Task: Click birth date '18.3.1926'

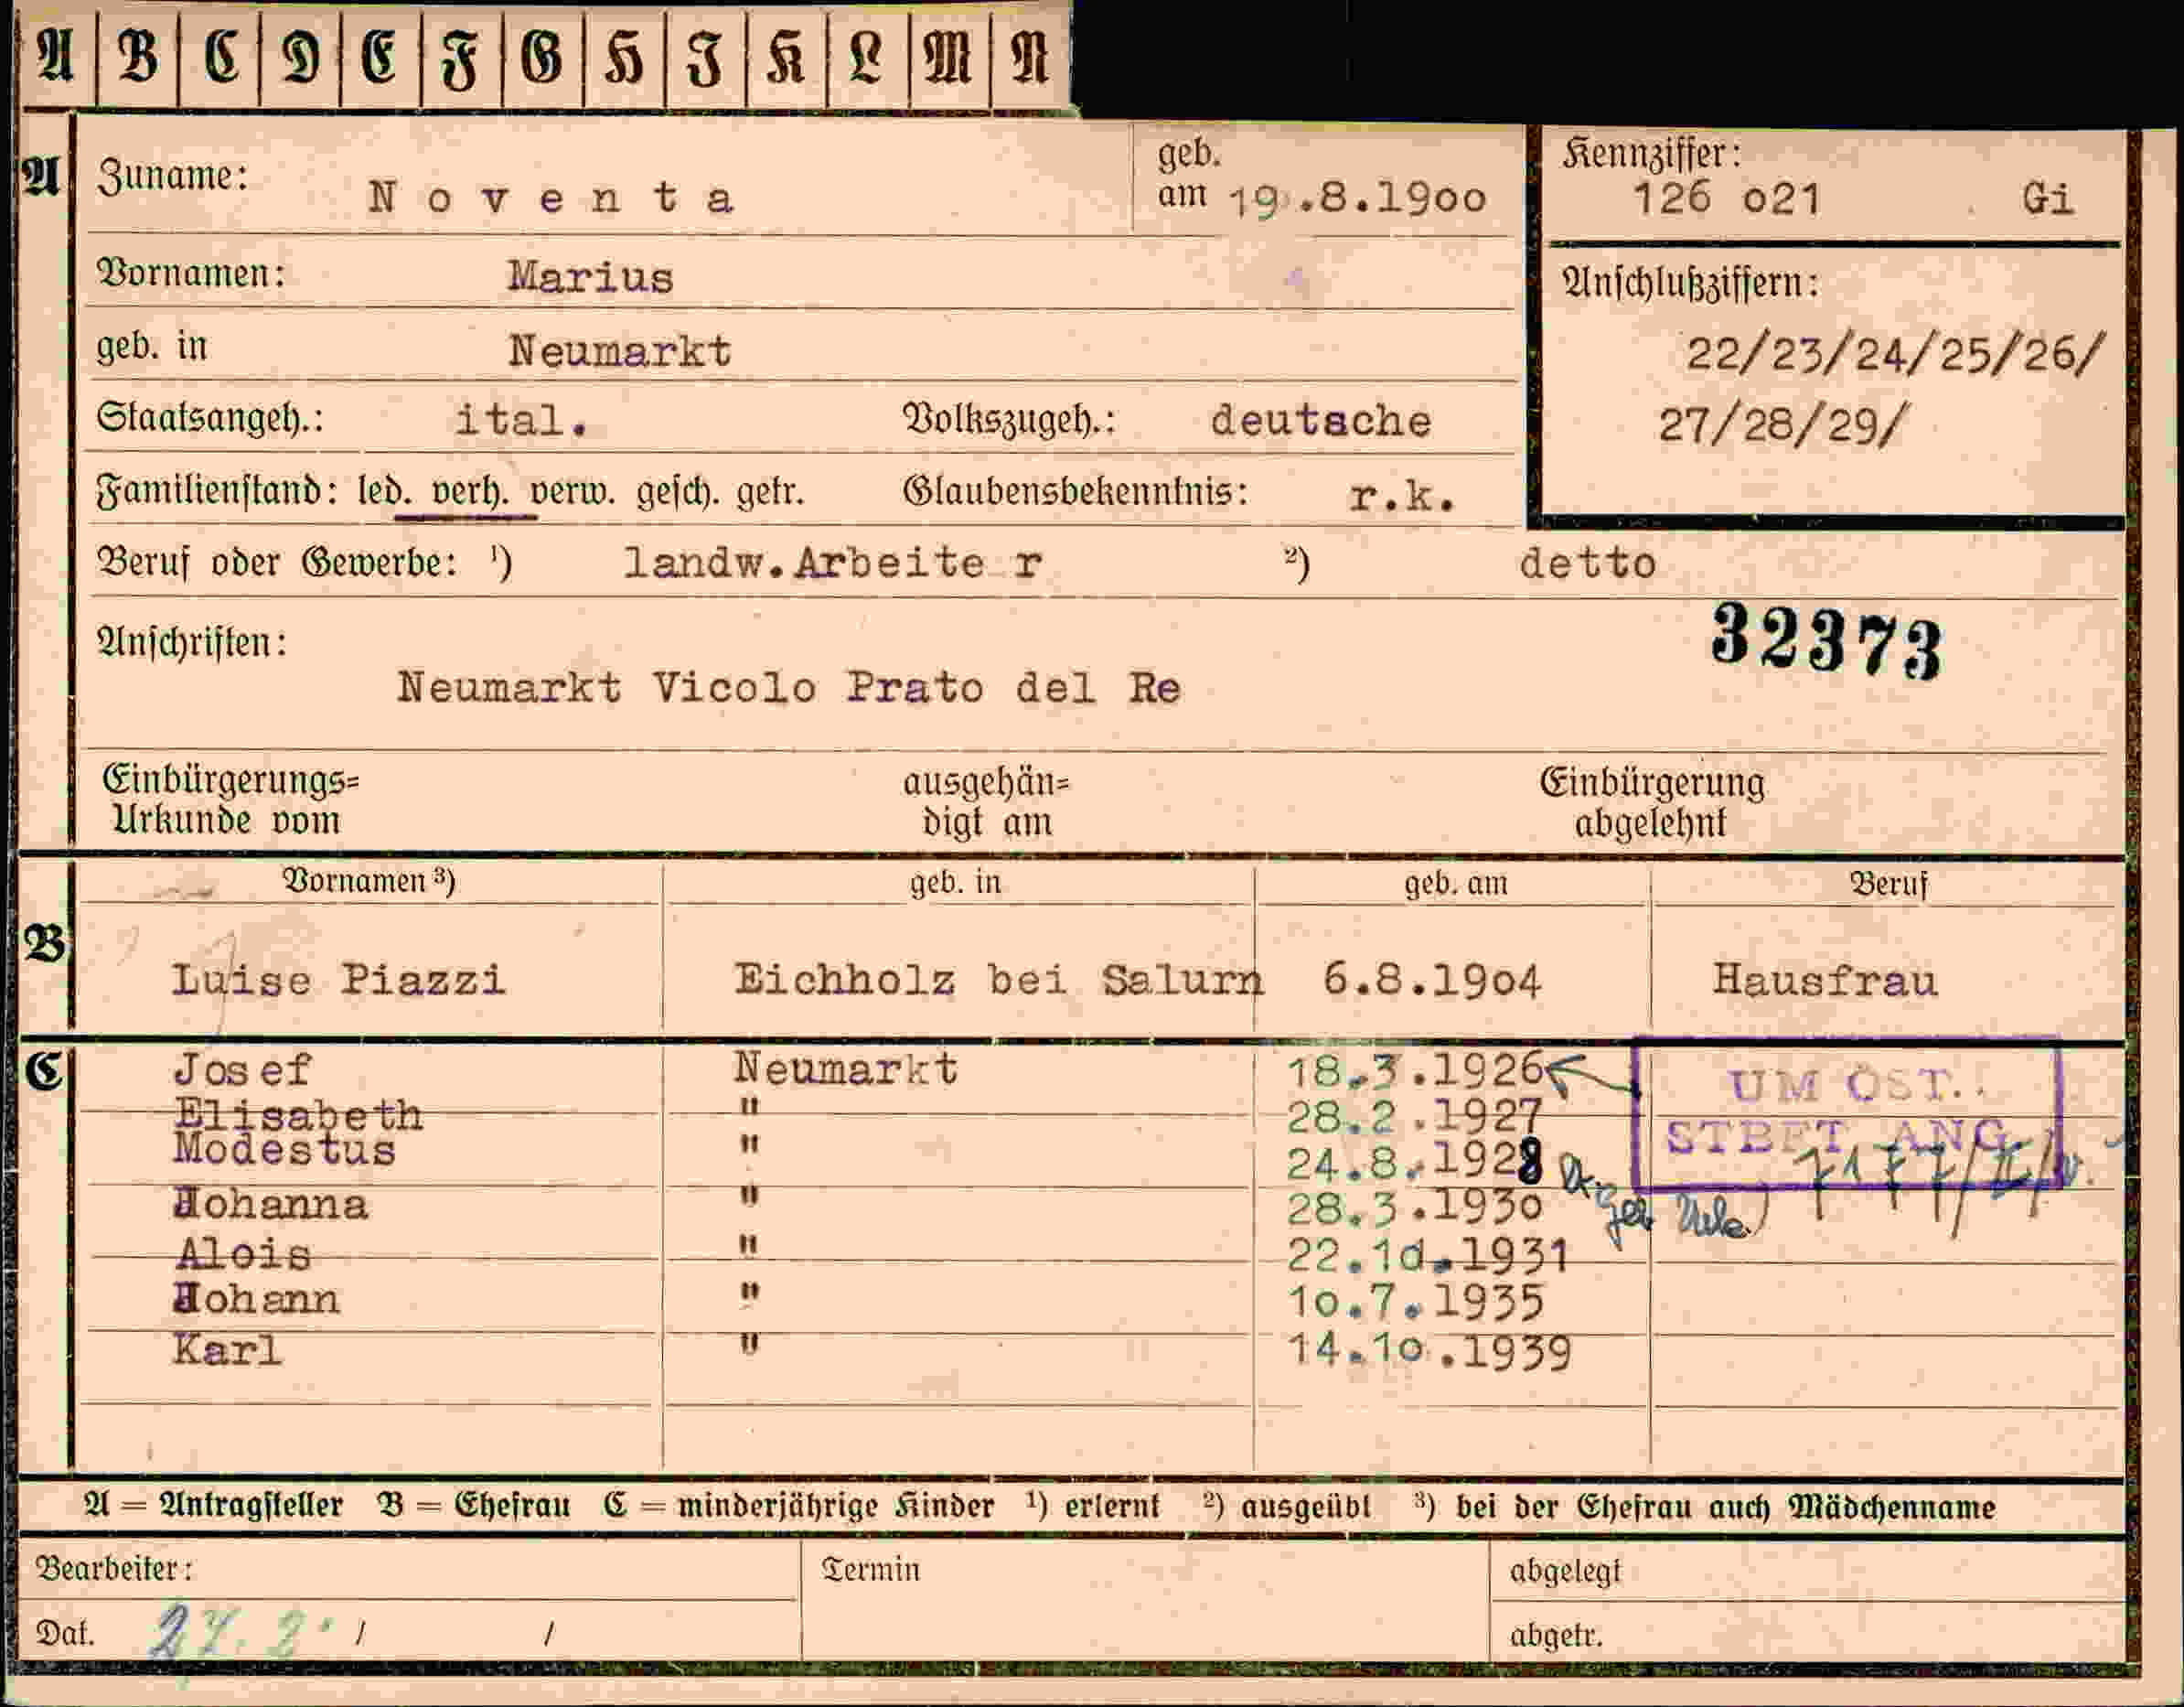Action: click(1417, 1072)
